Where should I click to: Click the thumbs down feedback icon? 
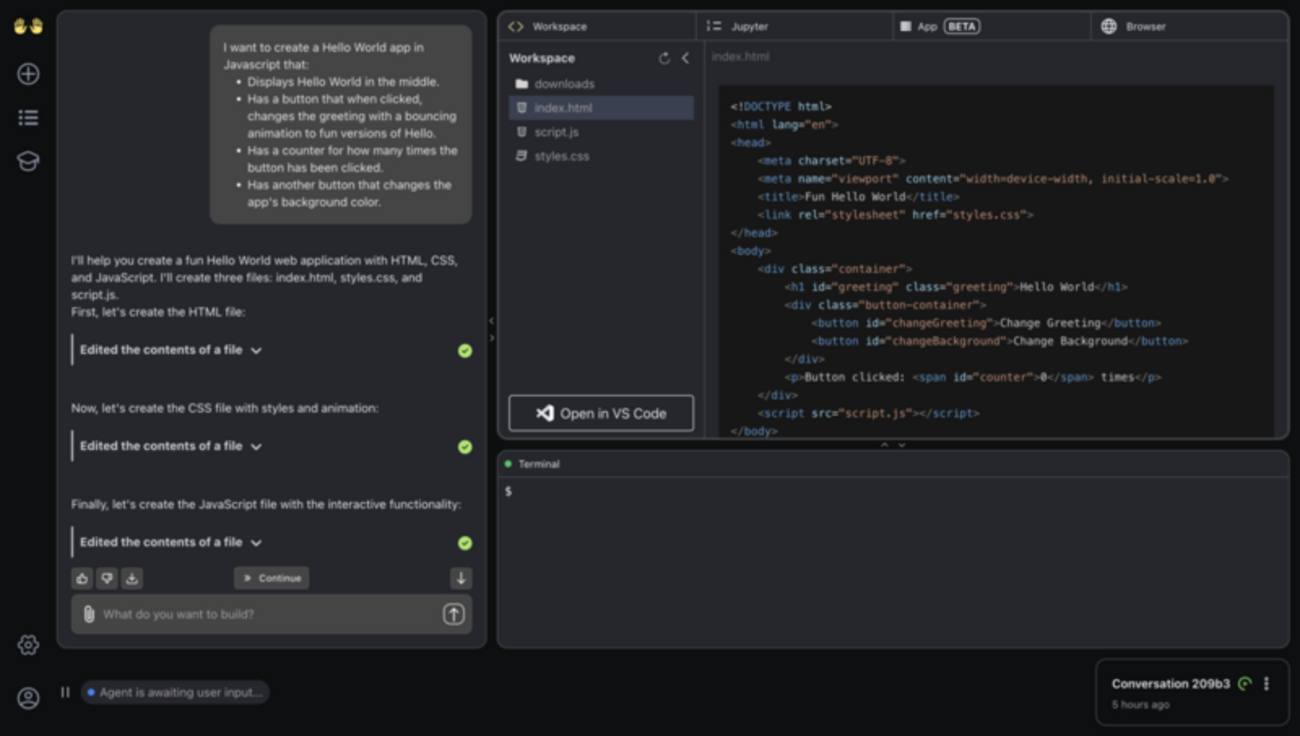click(107, 578)
